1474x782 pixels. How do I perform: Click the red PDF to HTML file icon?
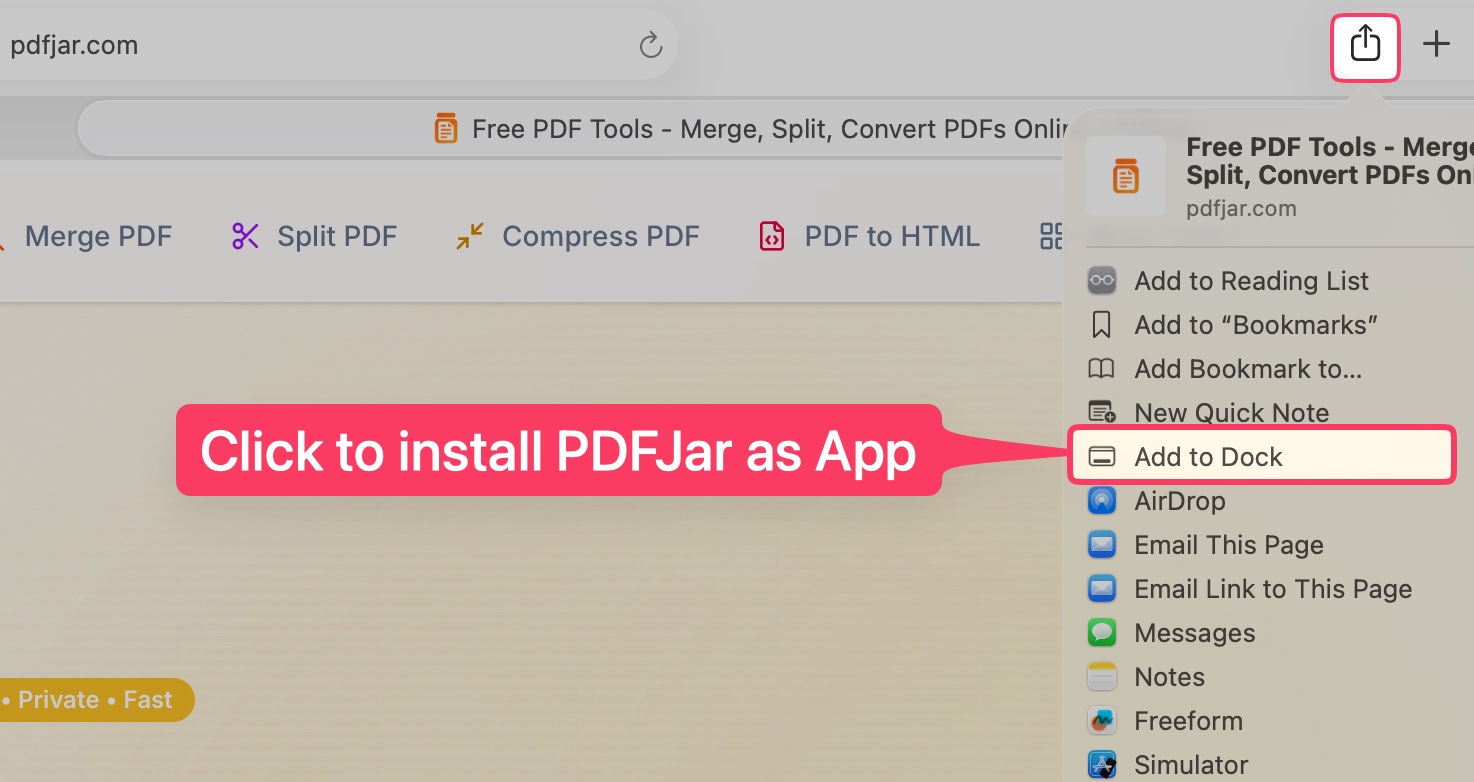(x=771, y=236)
